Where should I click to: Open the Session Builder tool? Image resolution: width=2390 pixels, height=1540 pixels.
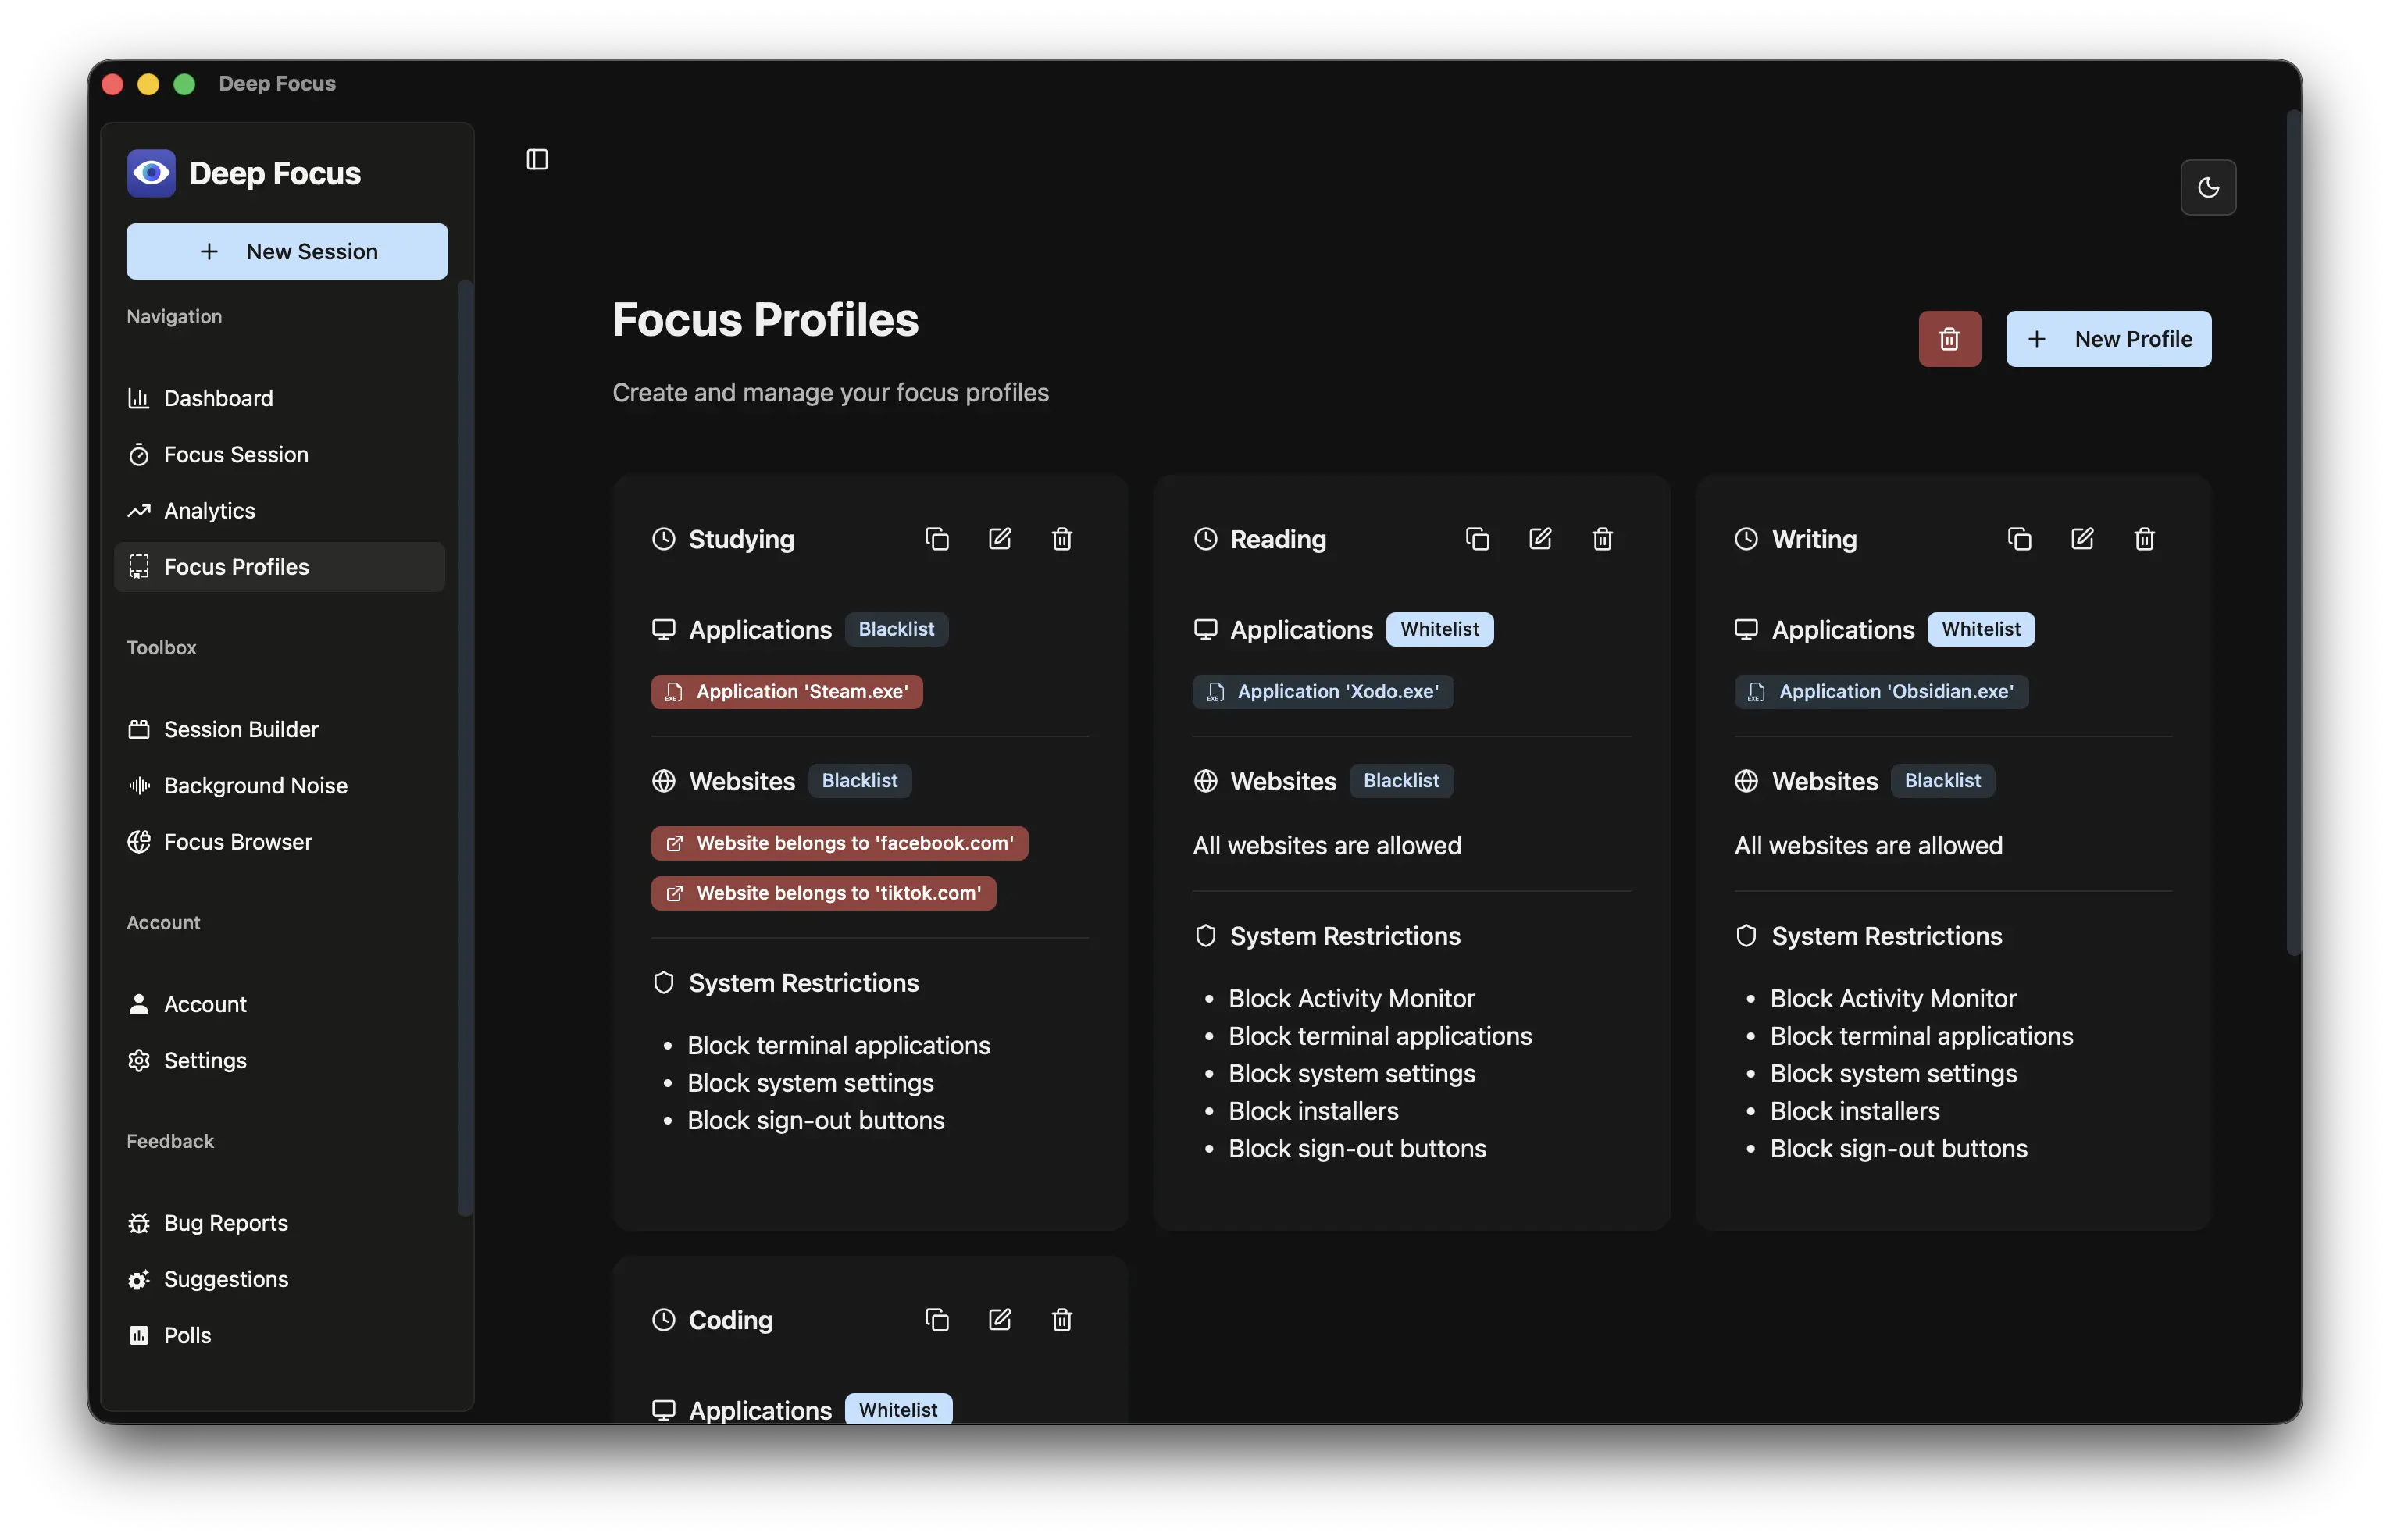tap(279, 729)
